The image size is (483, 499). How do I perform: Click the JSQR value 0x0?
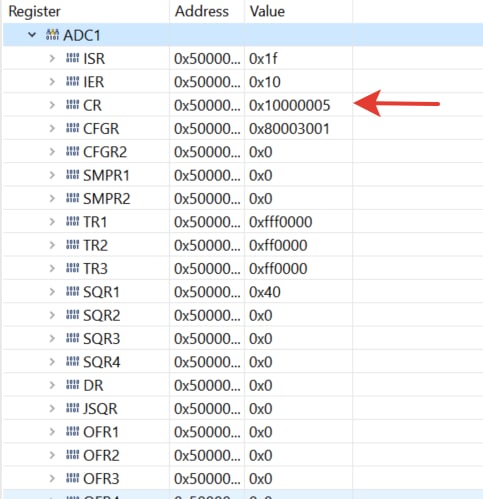[x=261, y=409]
